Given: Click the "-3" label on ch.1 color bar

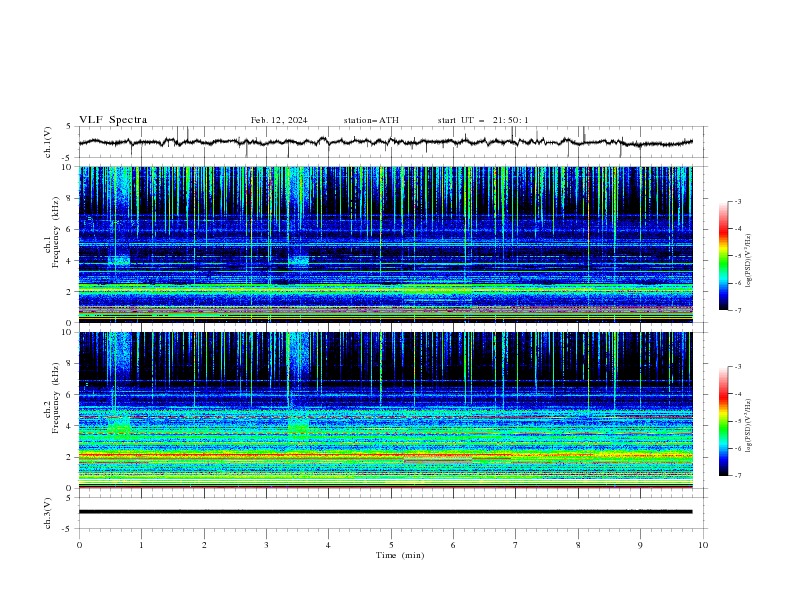Looking at the screenshot, I should [737, 201].
